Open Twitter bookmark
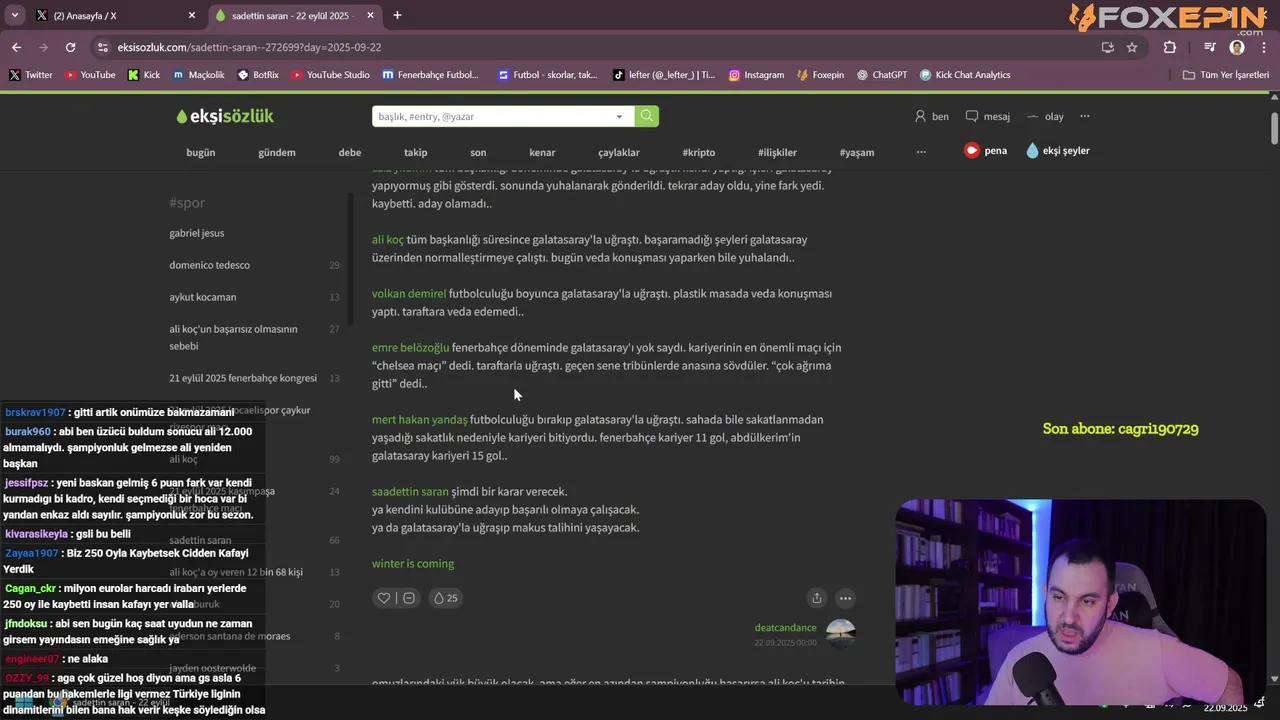The width and height of the screenshot is (1280, 720). click(x=31, y=75)
